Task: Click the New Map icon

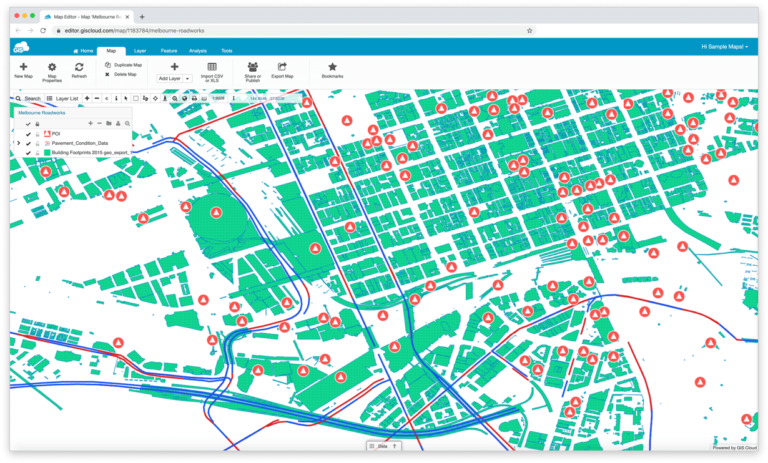Action: [x=24, y=67]
